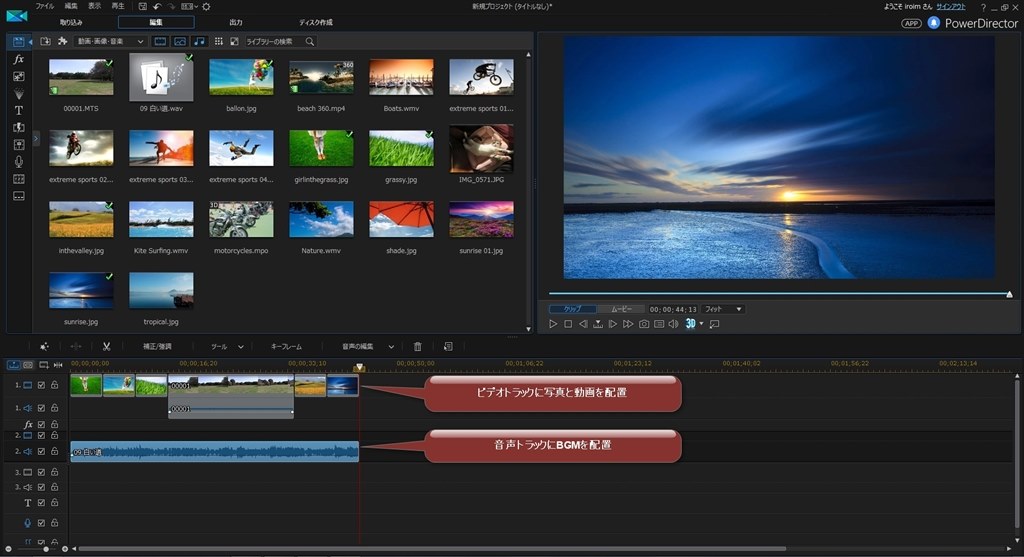Image resolution: width=1024 pixels, height=557 pixels.
Task: Switch to the 取り込み tab
Action: pyautogui.click(x=71, y=22)
